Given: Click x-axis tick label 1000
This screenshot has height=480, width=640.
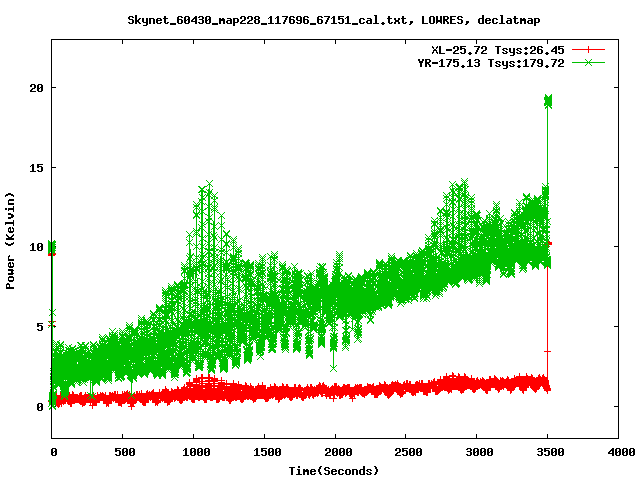Looking at the screenshot, I should (196, 452).
